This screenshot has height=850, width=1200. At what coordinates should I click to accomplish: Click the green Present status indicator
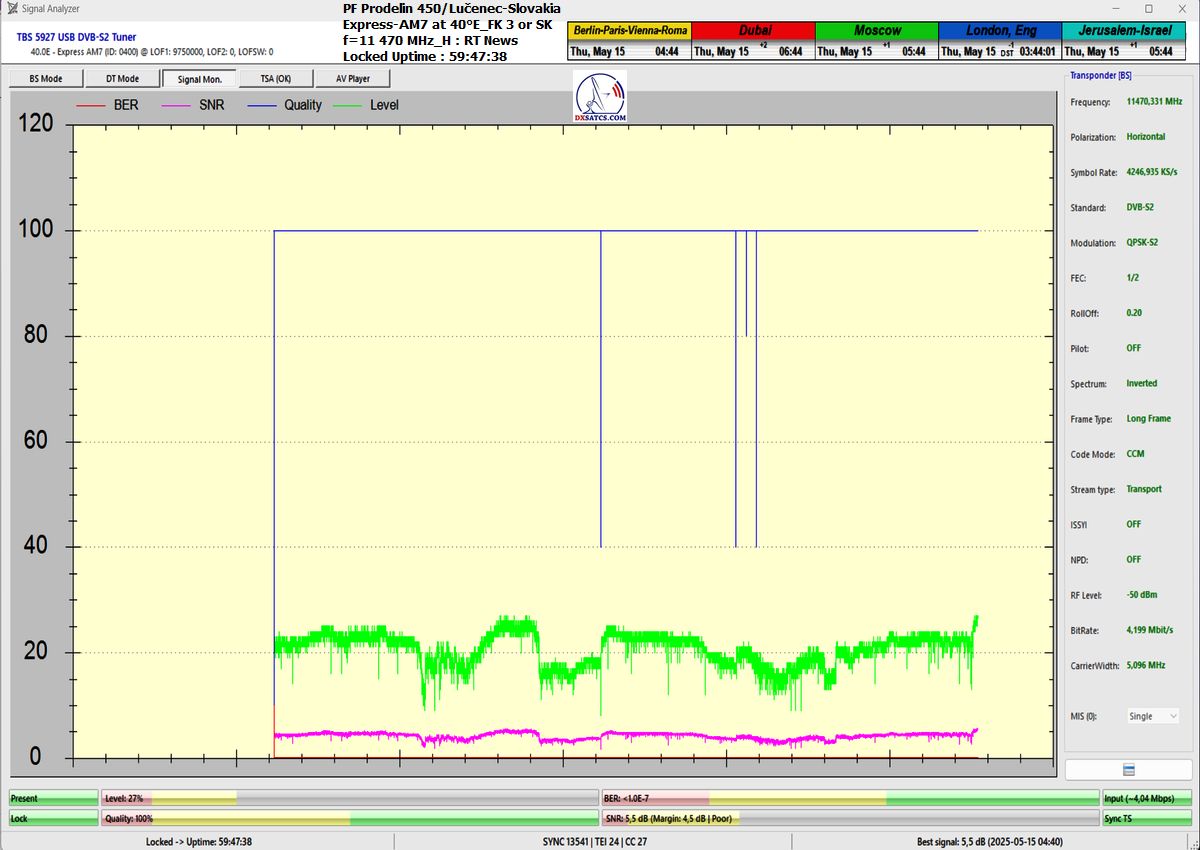click(x=52, y=799)
